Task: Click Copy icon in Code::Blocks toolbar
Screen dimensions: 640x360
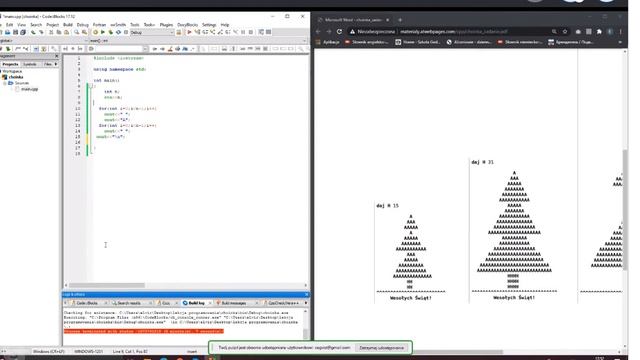Action: click(x=59, y=32)
